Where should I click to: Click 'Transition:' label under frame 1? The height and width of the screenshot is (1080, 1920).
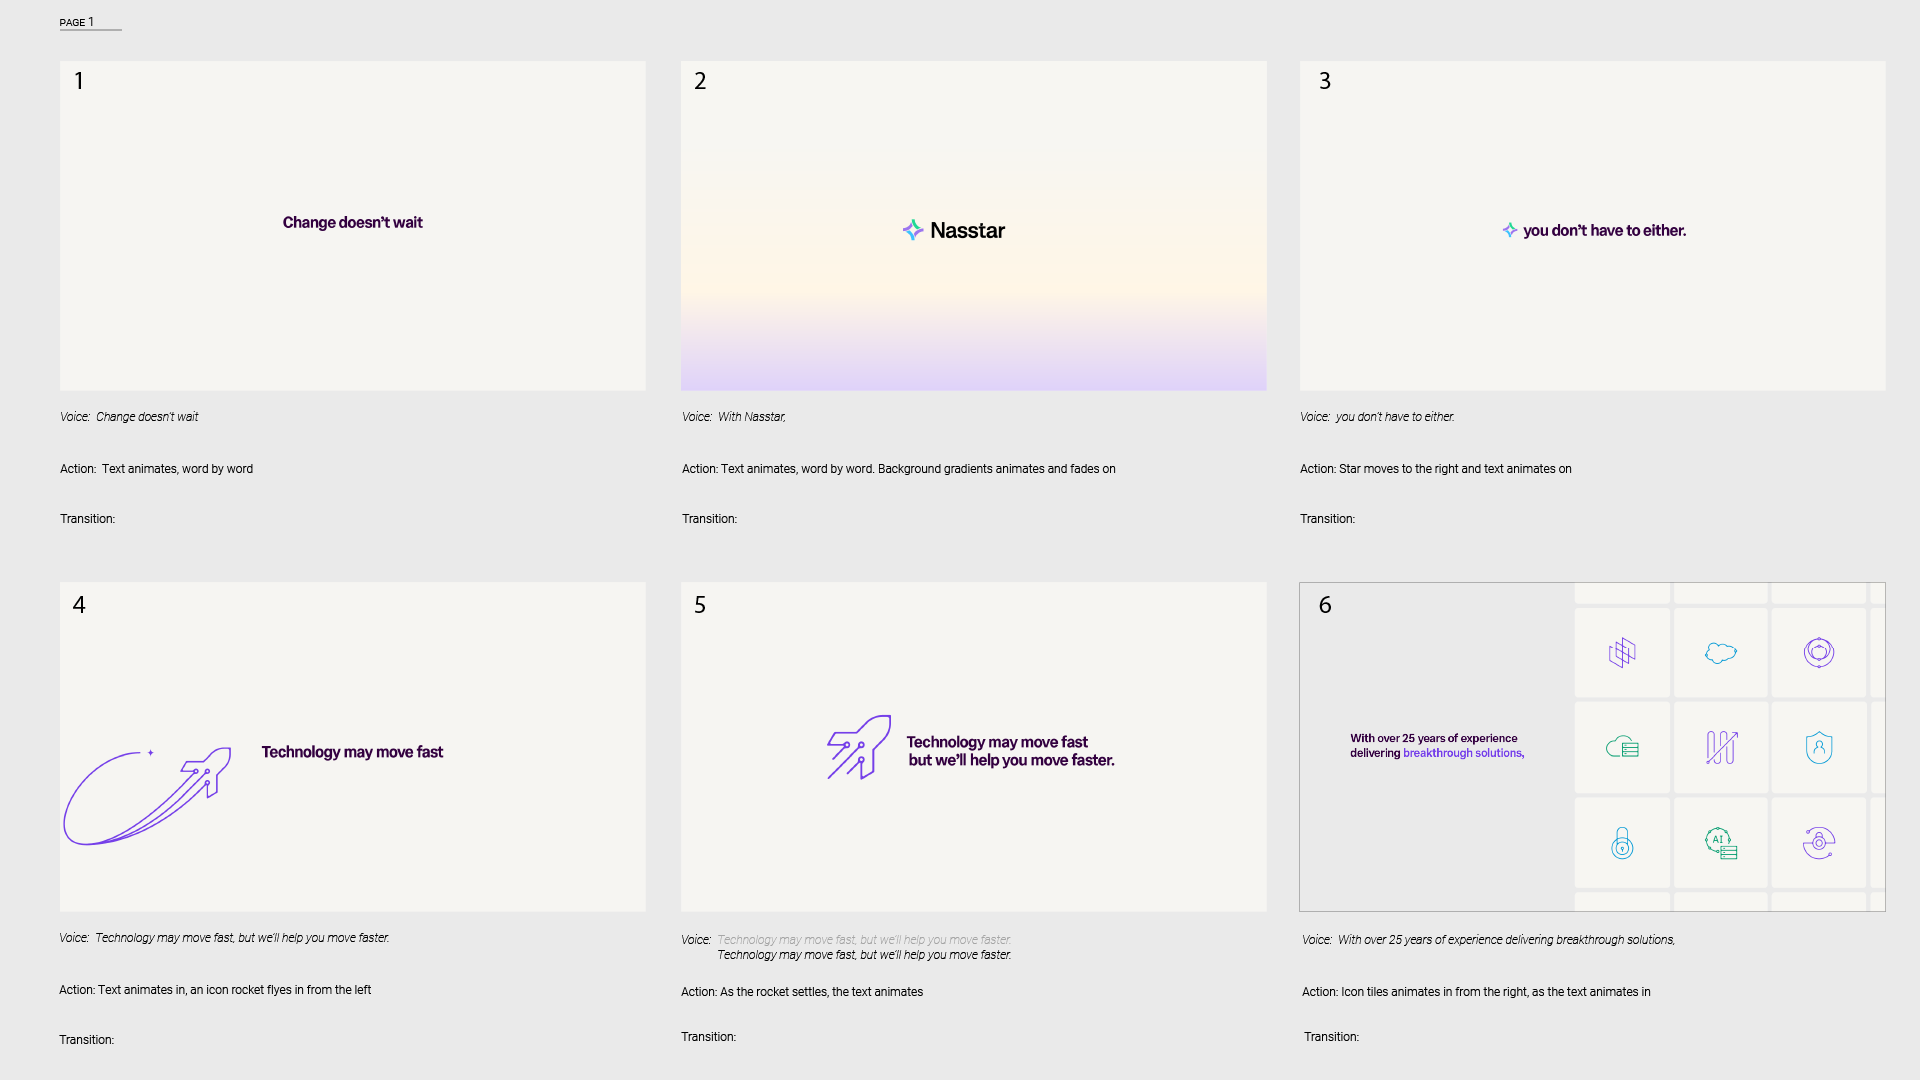87,519
